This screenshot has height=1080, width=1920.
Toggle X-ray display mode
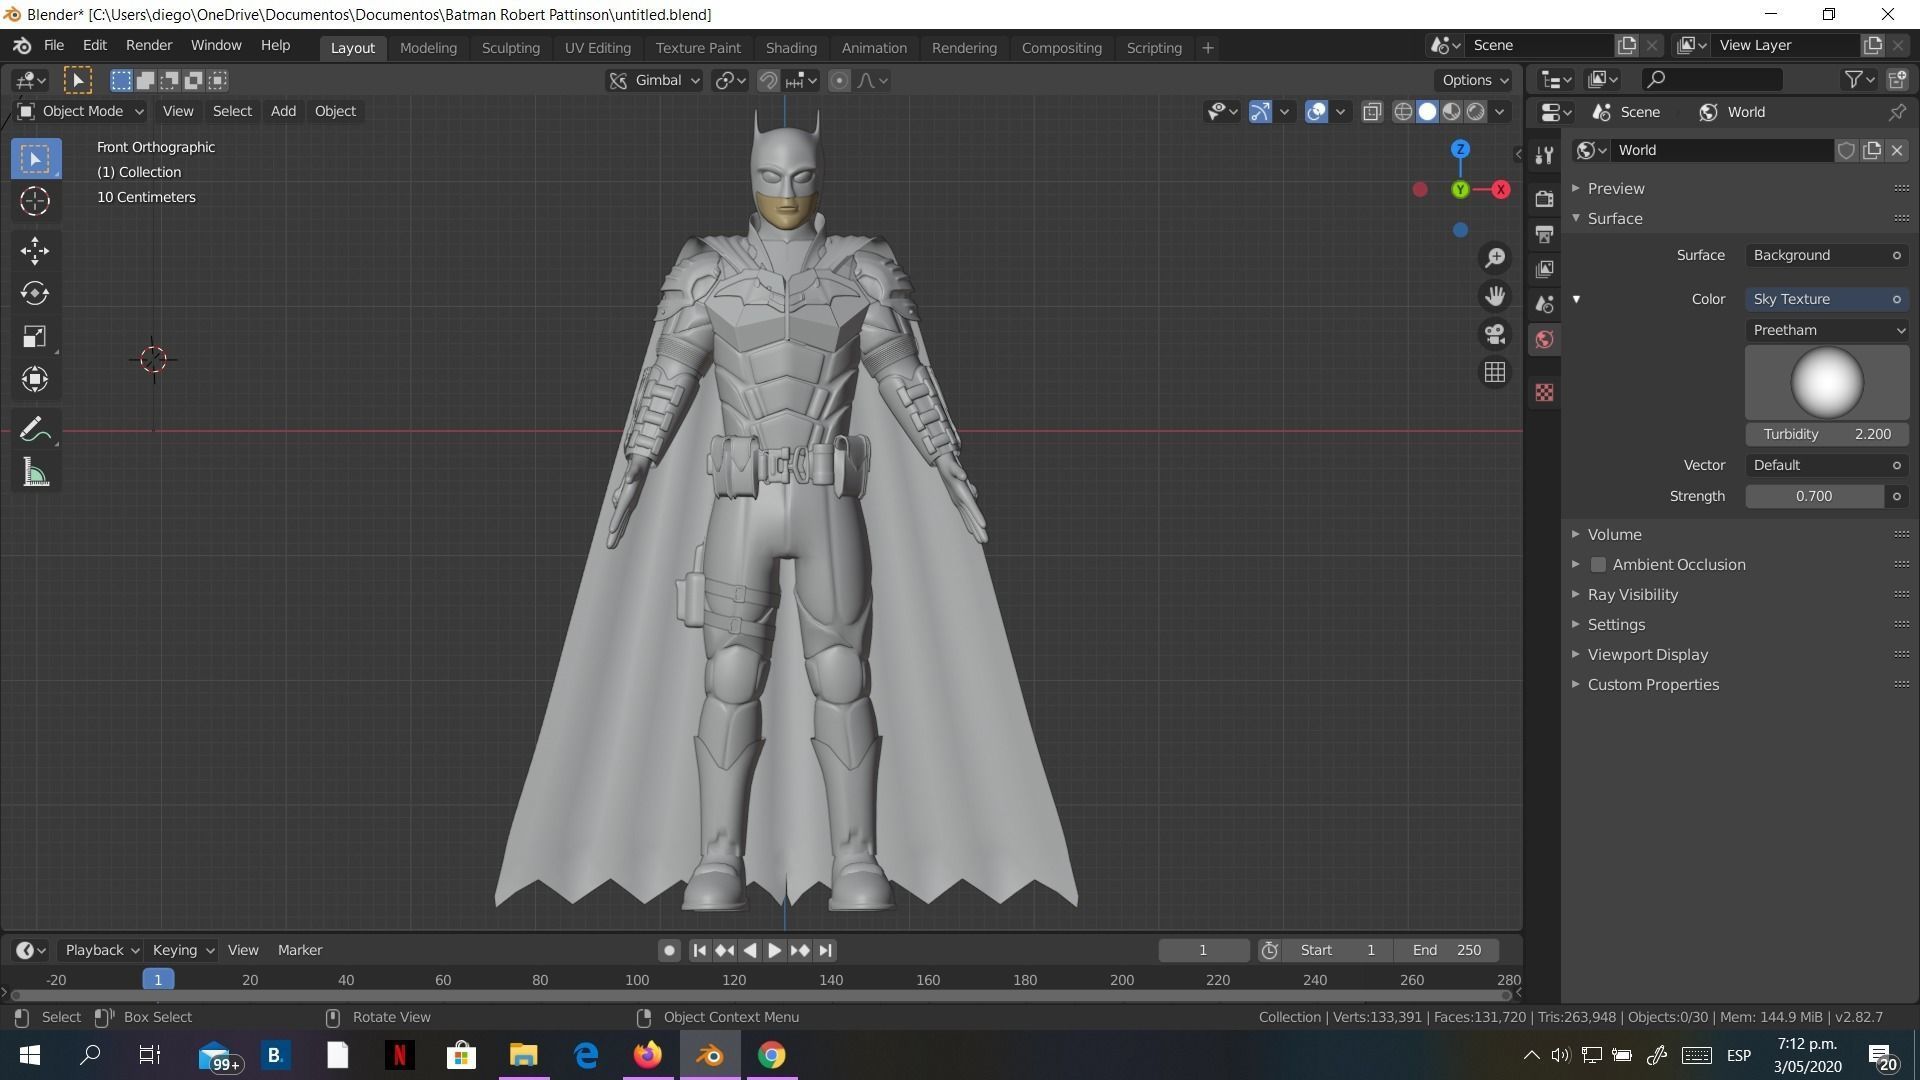tap(1372, 112)
